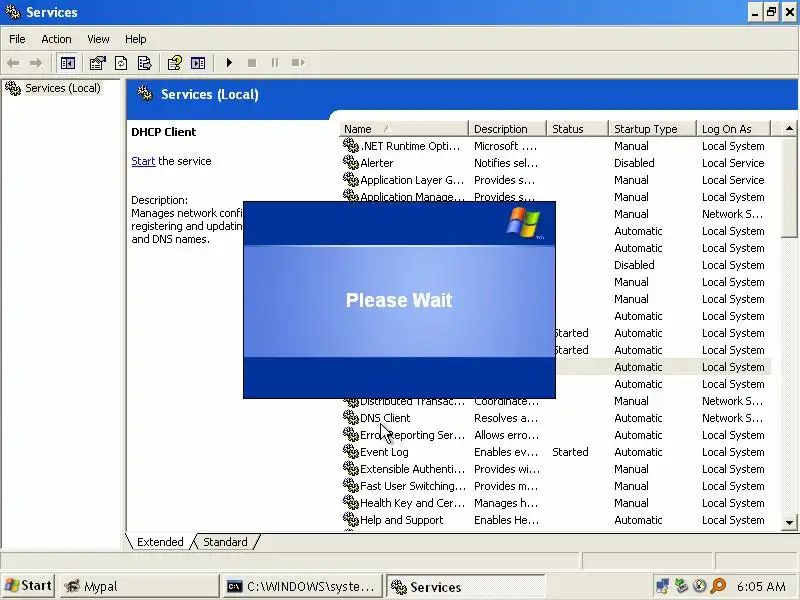Click 'Enables He...' description cell

(506, 520)
